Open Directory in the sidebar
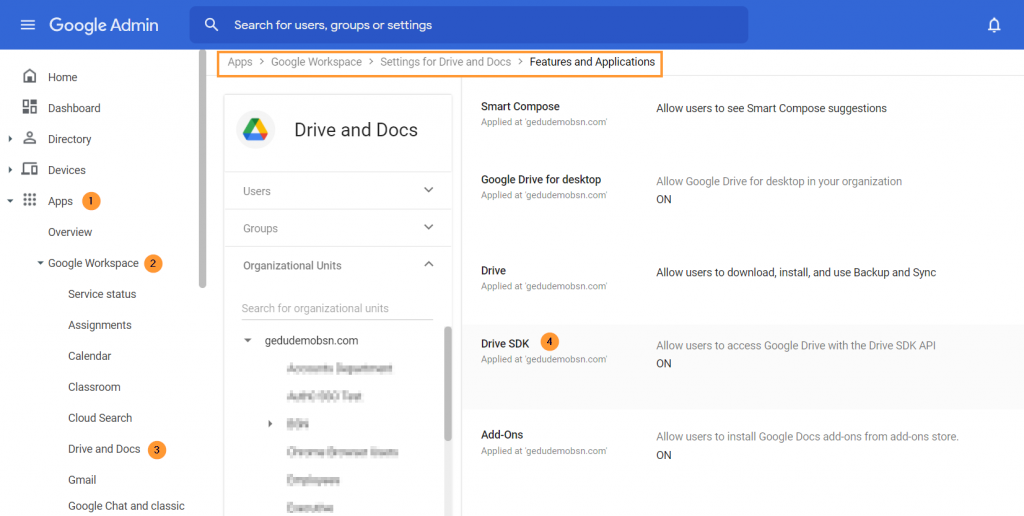The image size is (1024, 516). 69,139
